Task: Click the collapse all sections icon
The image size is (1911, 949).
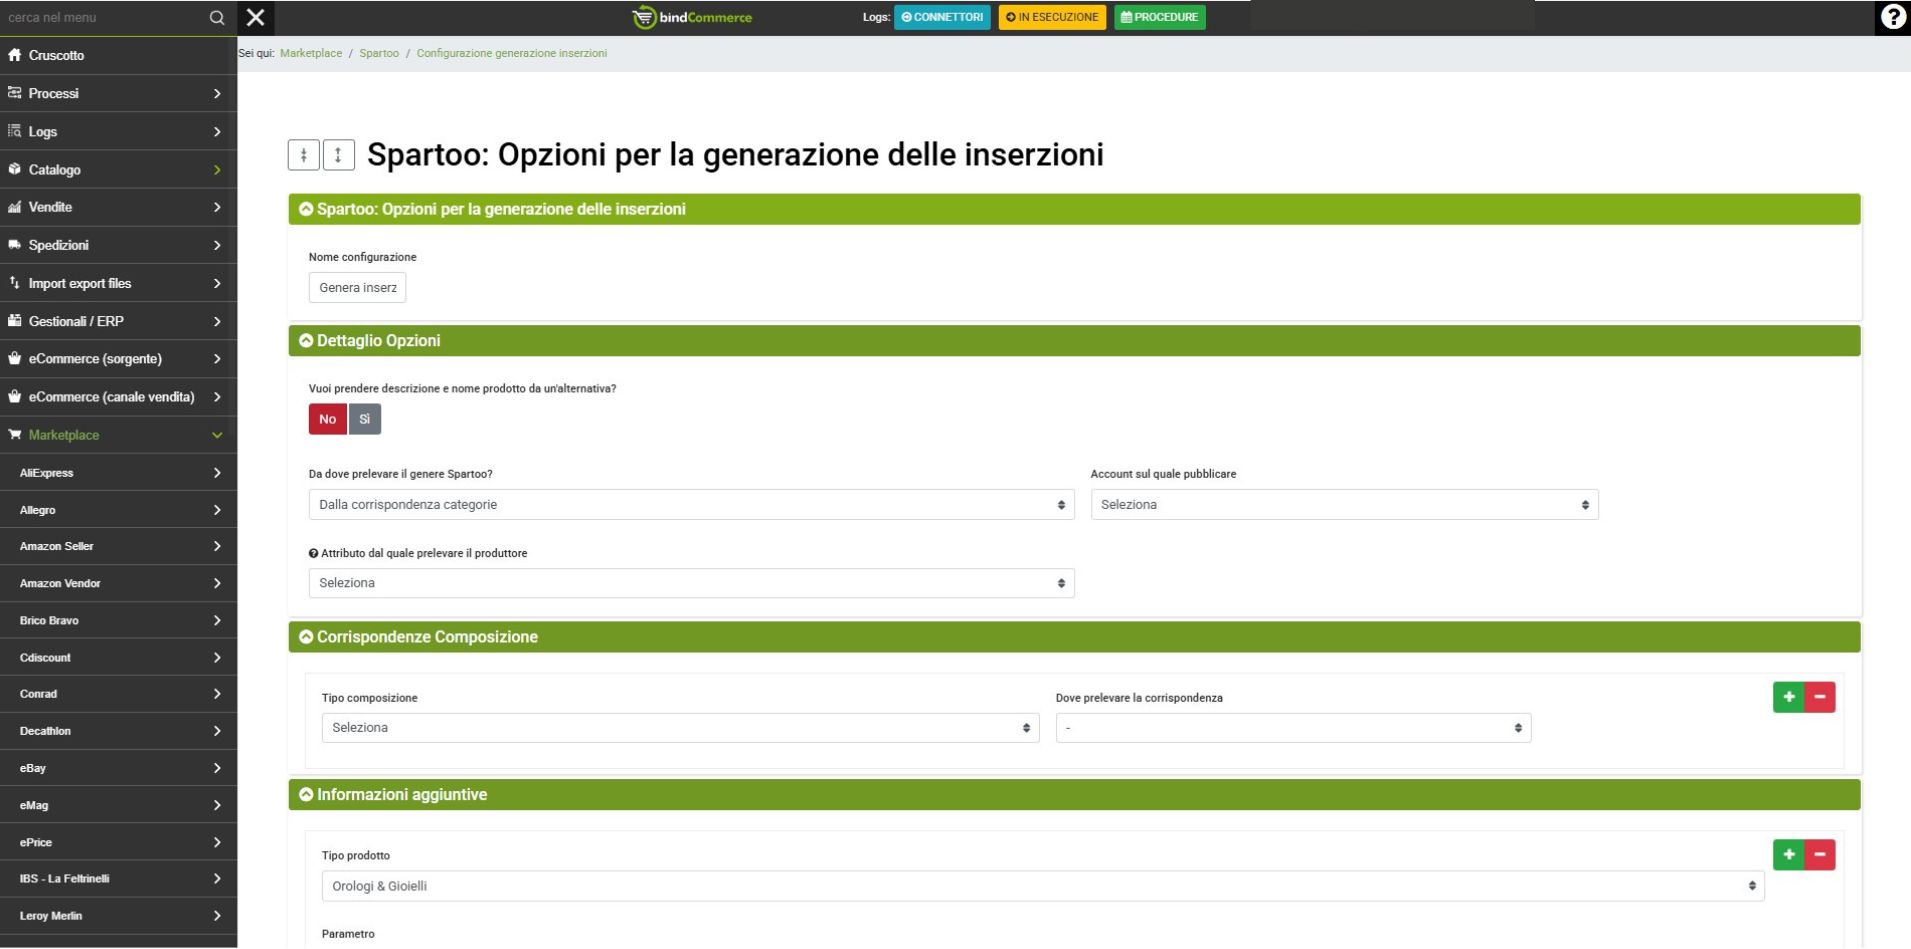Action: click(x=303, y=155)
